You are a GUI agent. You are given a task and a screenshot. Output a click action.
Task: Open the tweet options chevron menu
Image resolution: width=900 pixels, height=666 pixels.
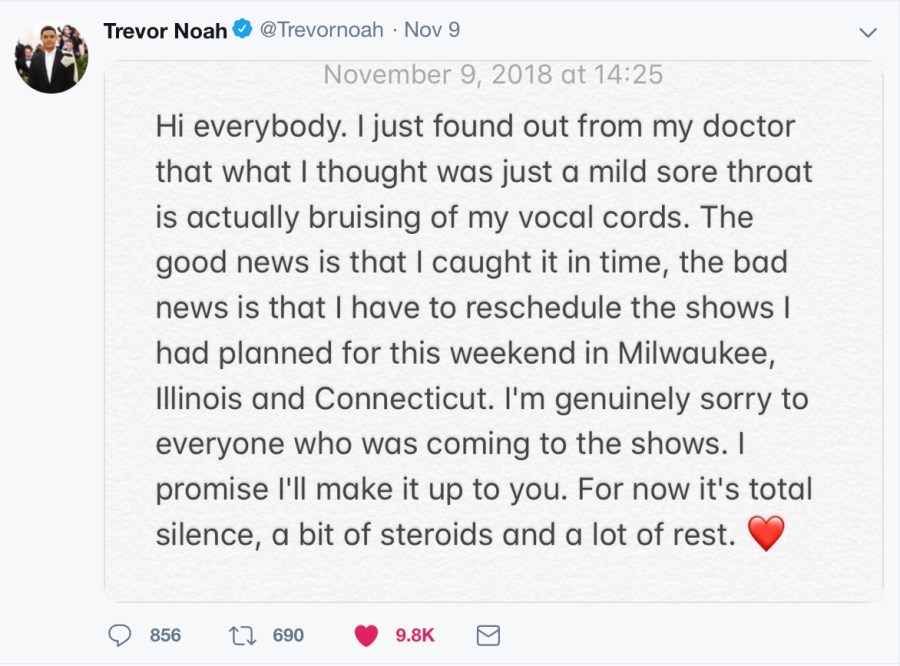867,33
